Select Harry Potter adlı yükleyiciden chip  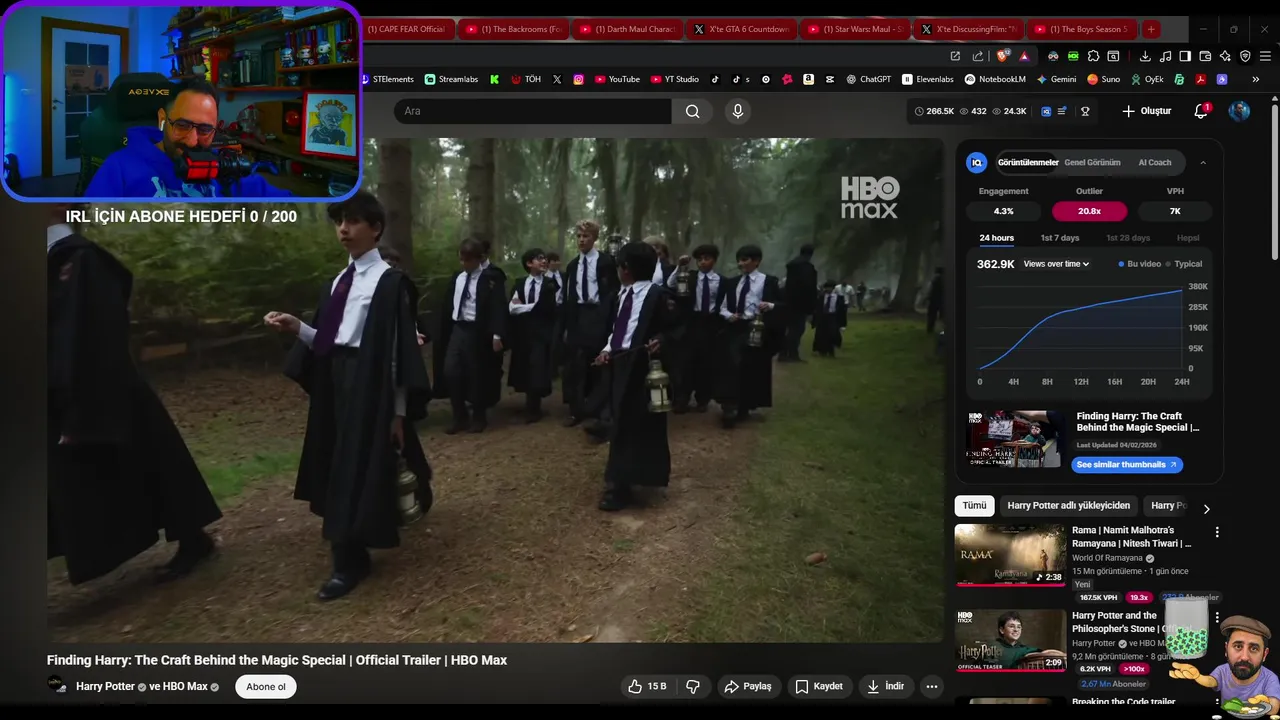point(1069,506)
